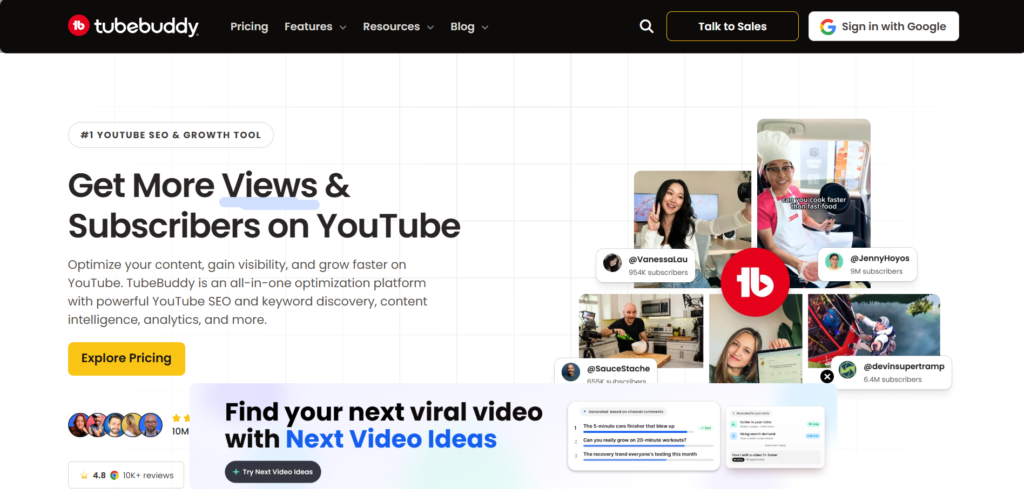Open the Pricing page from navigation
This screenshot has height=489, width=1024.
pos(249,27)
